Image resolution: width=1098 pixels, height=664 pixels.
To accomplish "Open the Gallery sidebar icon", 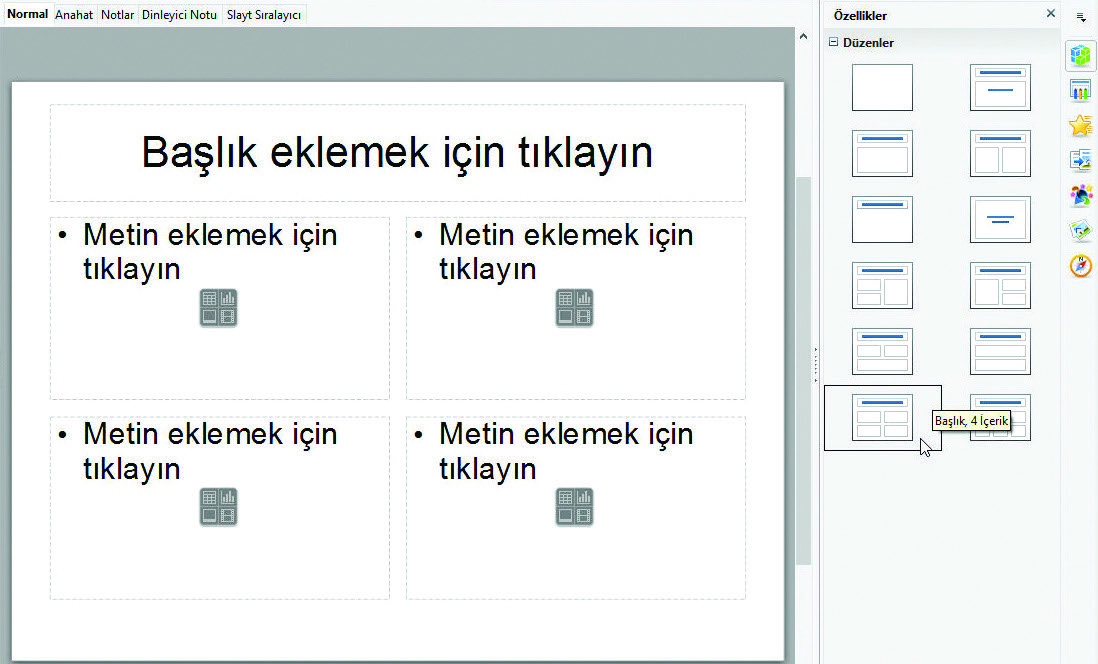I will (1080, 231).
